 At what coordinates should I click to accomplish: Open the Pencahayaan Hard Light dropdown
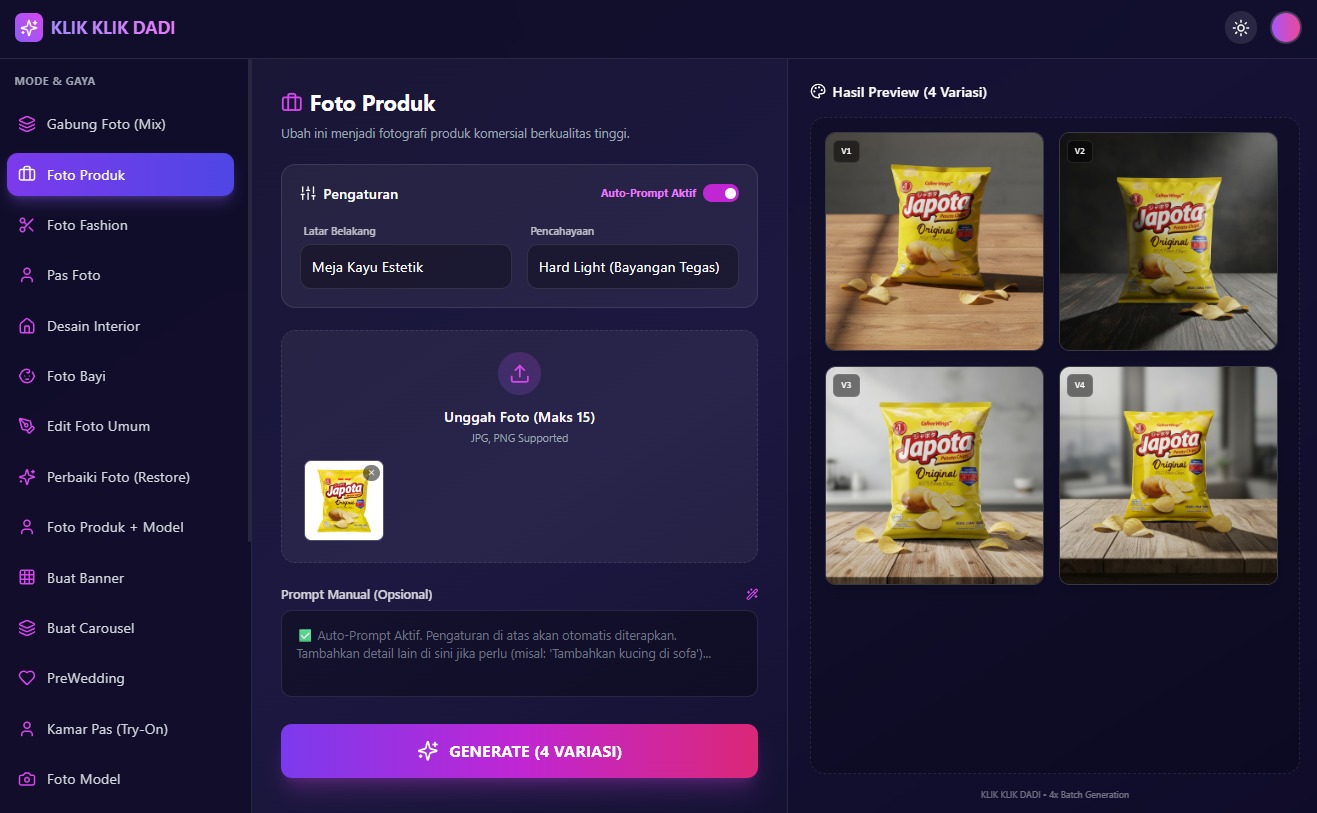633,267
